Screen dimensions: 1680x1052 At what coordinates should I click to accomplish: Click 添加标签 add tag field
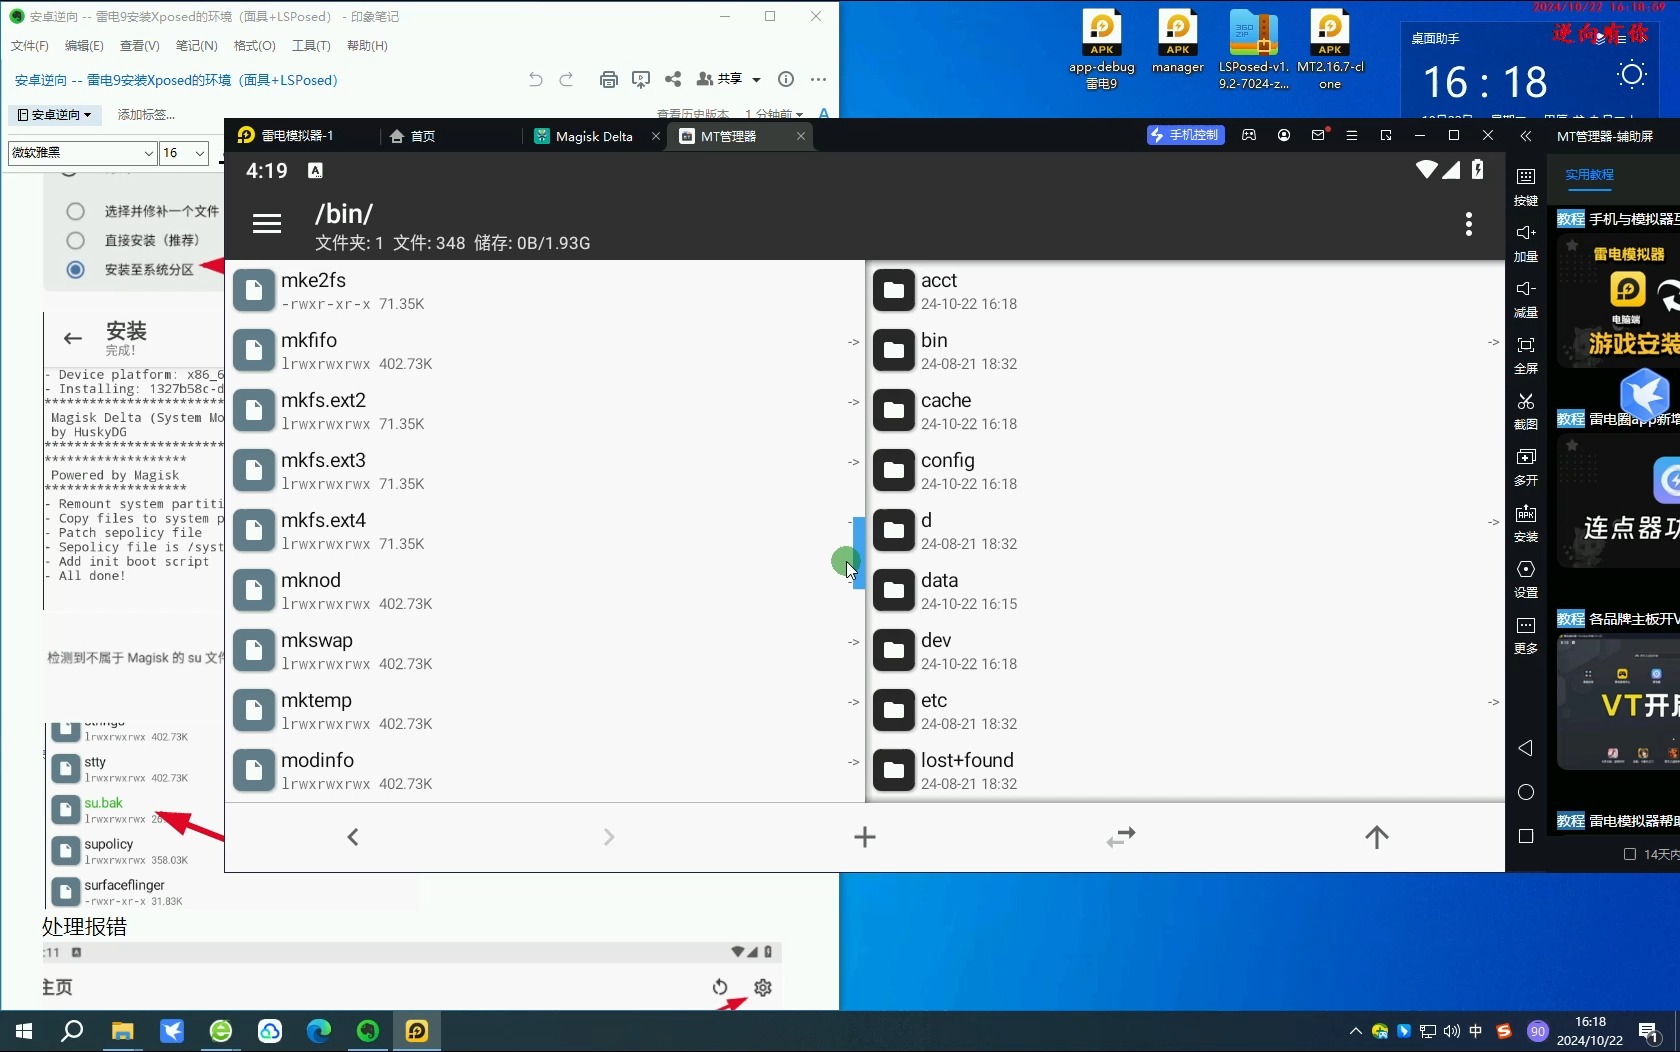146,115
